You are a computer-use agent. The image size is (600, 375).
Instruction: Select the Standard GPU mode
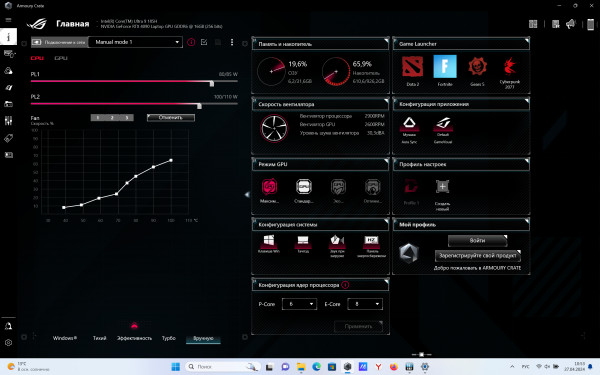coord(304,187)
